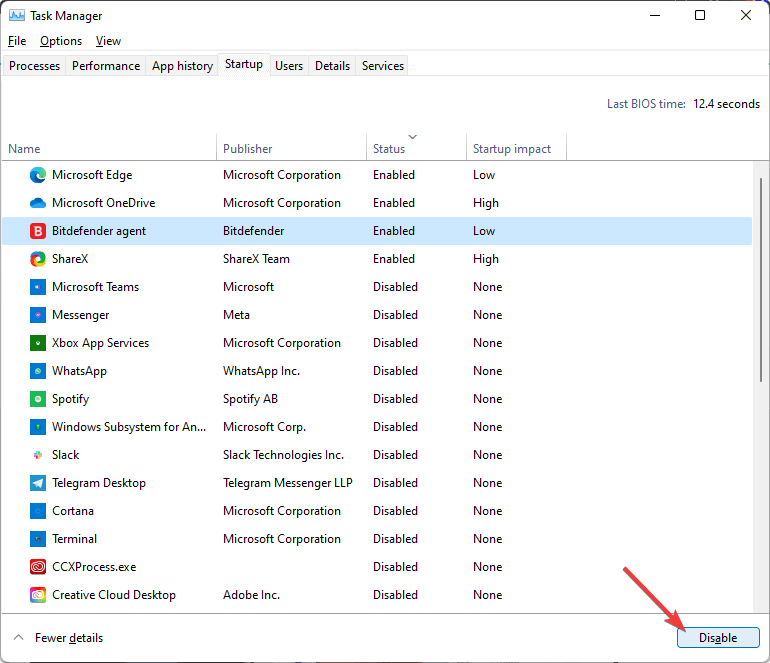Image resolution: width=770 pixels, height=663 pixels.
Task: Click the Spotify icon
Action: pos(38,399)
